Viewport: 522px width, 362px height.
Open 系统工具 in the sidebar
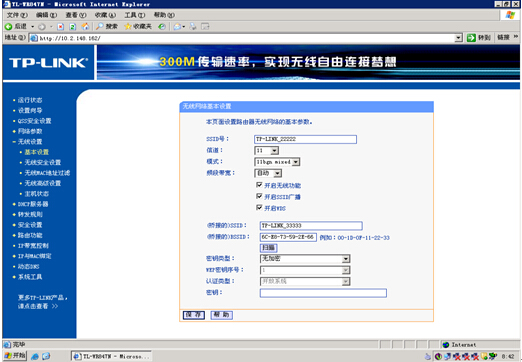click(x=30, y=277)
